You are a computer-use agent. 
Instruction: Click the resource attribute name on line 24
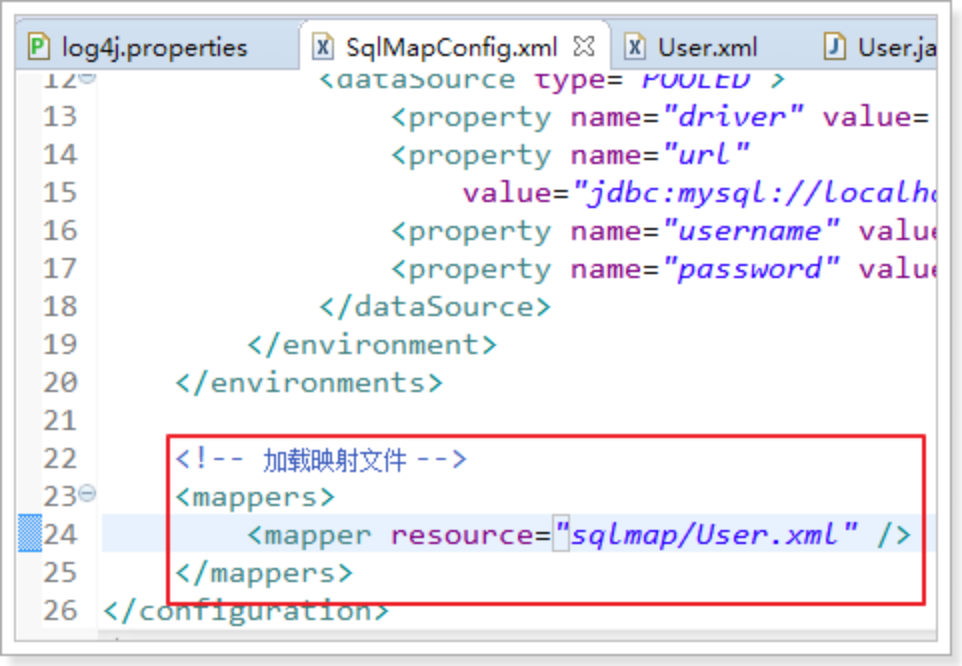462,535
